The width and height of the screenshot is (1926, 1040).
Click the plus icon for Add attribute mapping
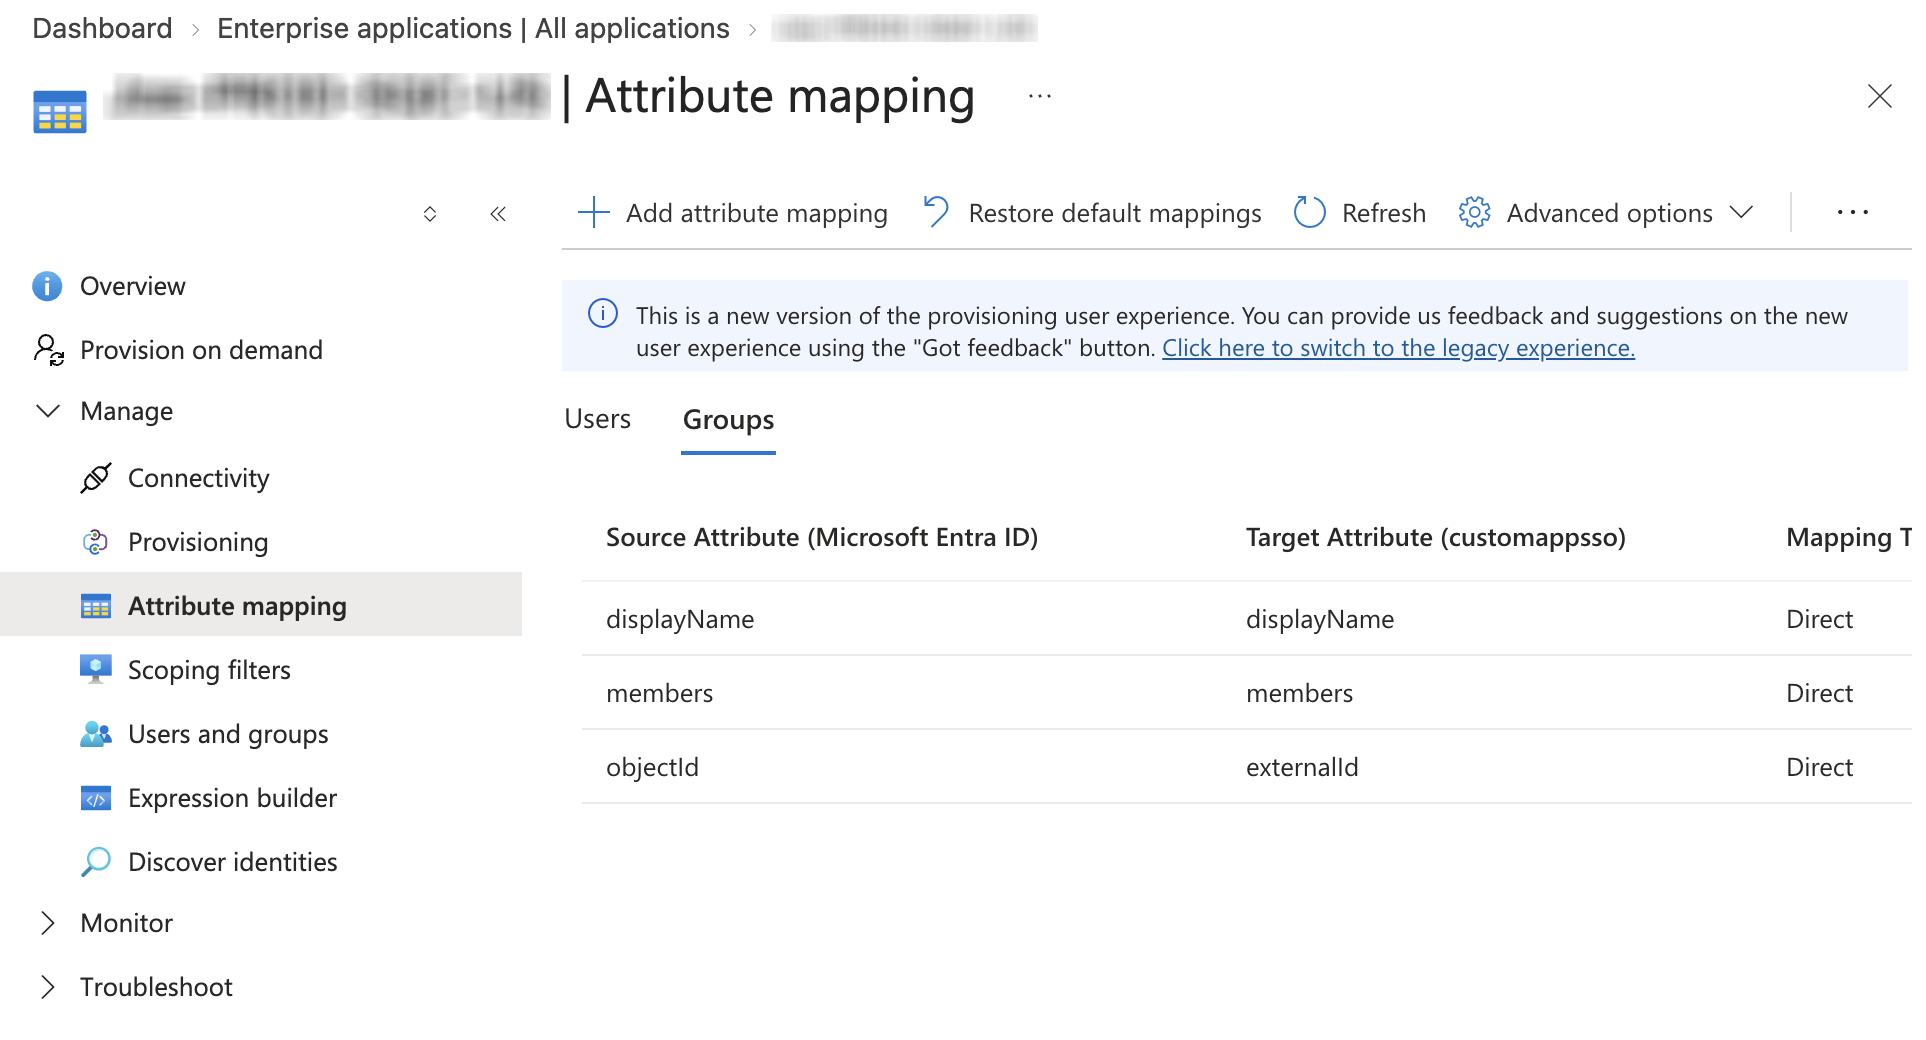click(x=594, y=212)
